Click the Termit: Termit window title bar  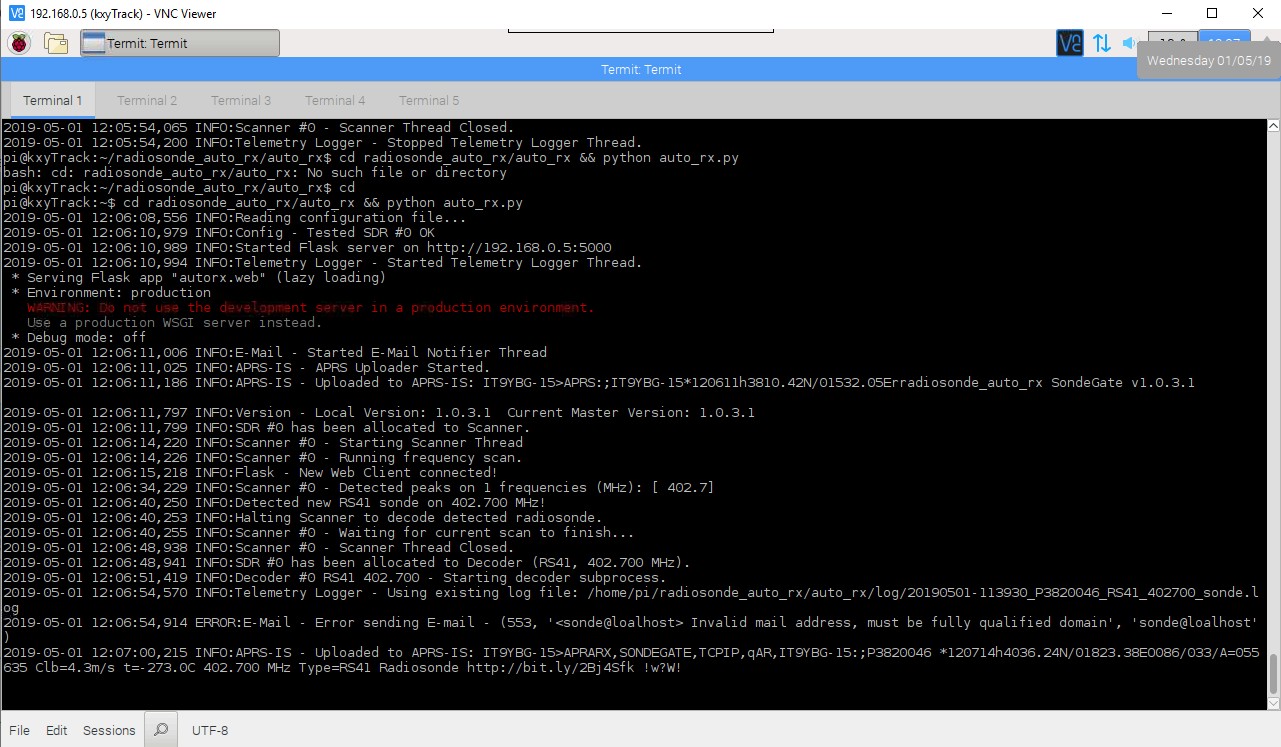pyautogui.click(x=640, y=69)
